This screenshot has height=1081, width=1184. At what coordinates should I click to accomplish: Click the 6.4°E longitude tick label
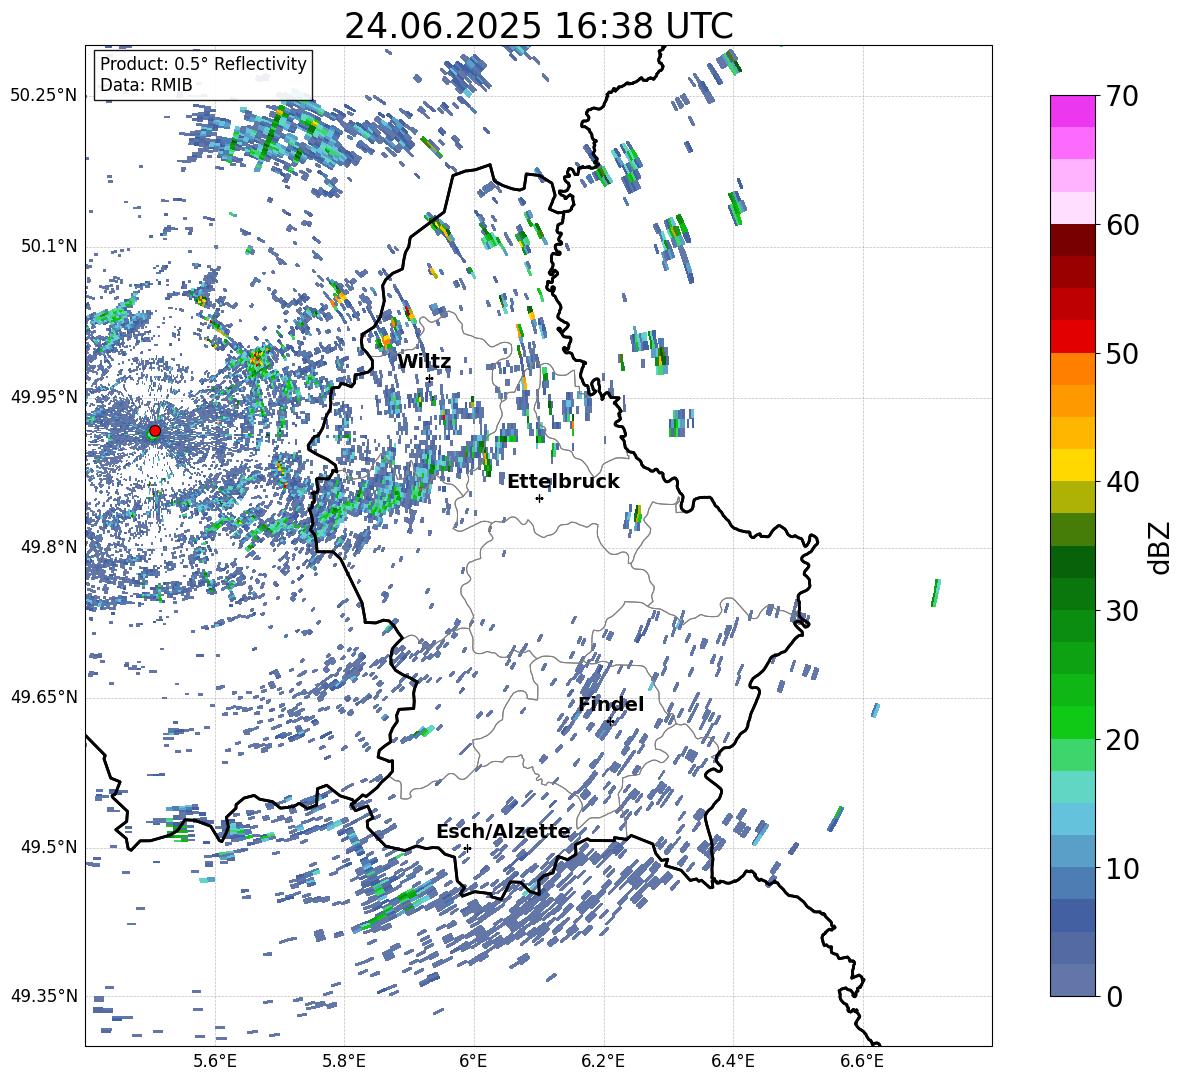732,1061
